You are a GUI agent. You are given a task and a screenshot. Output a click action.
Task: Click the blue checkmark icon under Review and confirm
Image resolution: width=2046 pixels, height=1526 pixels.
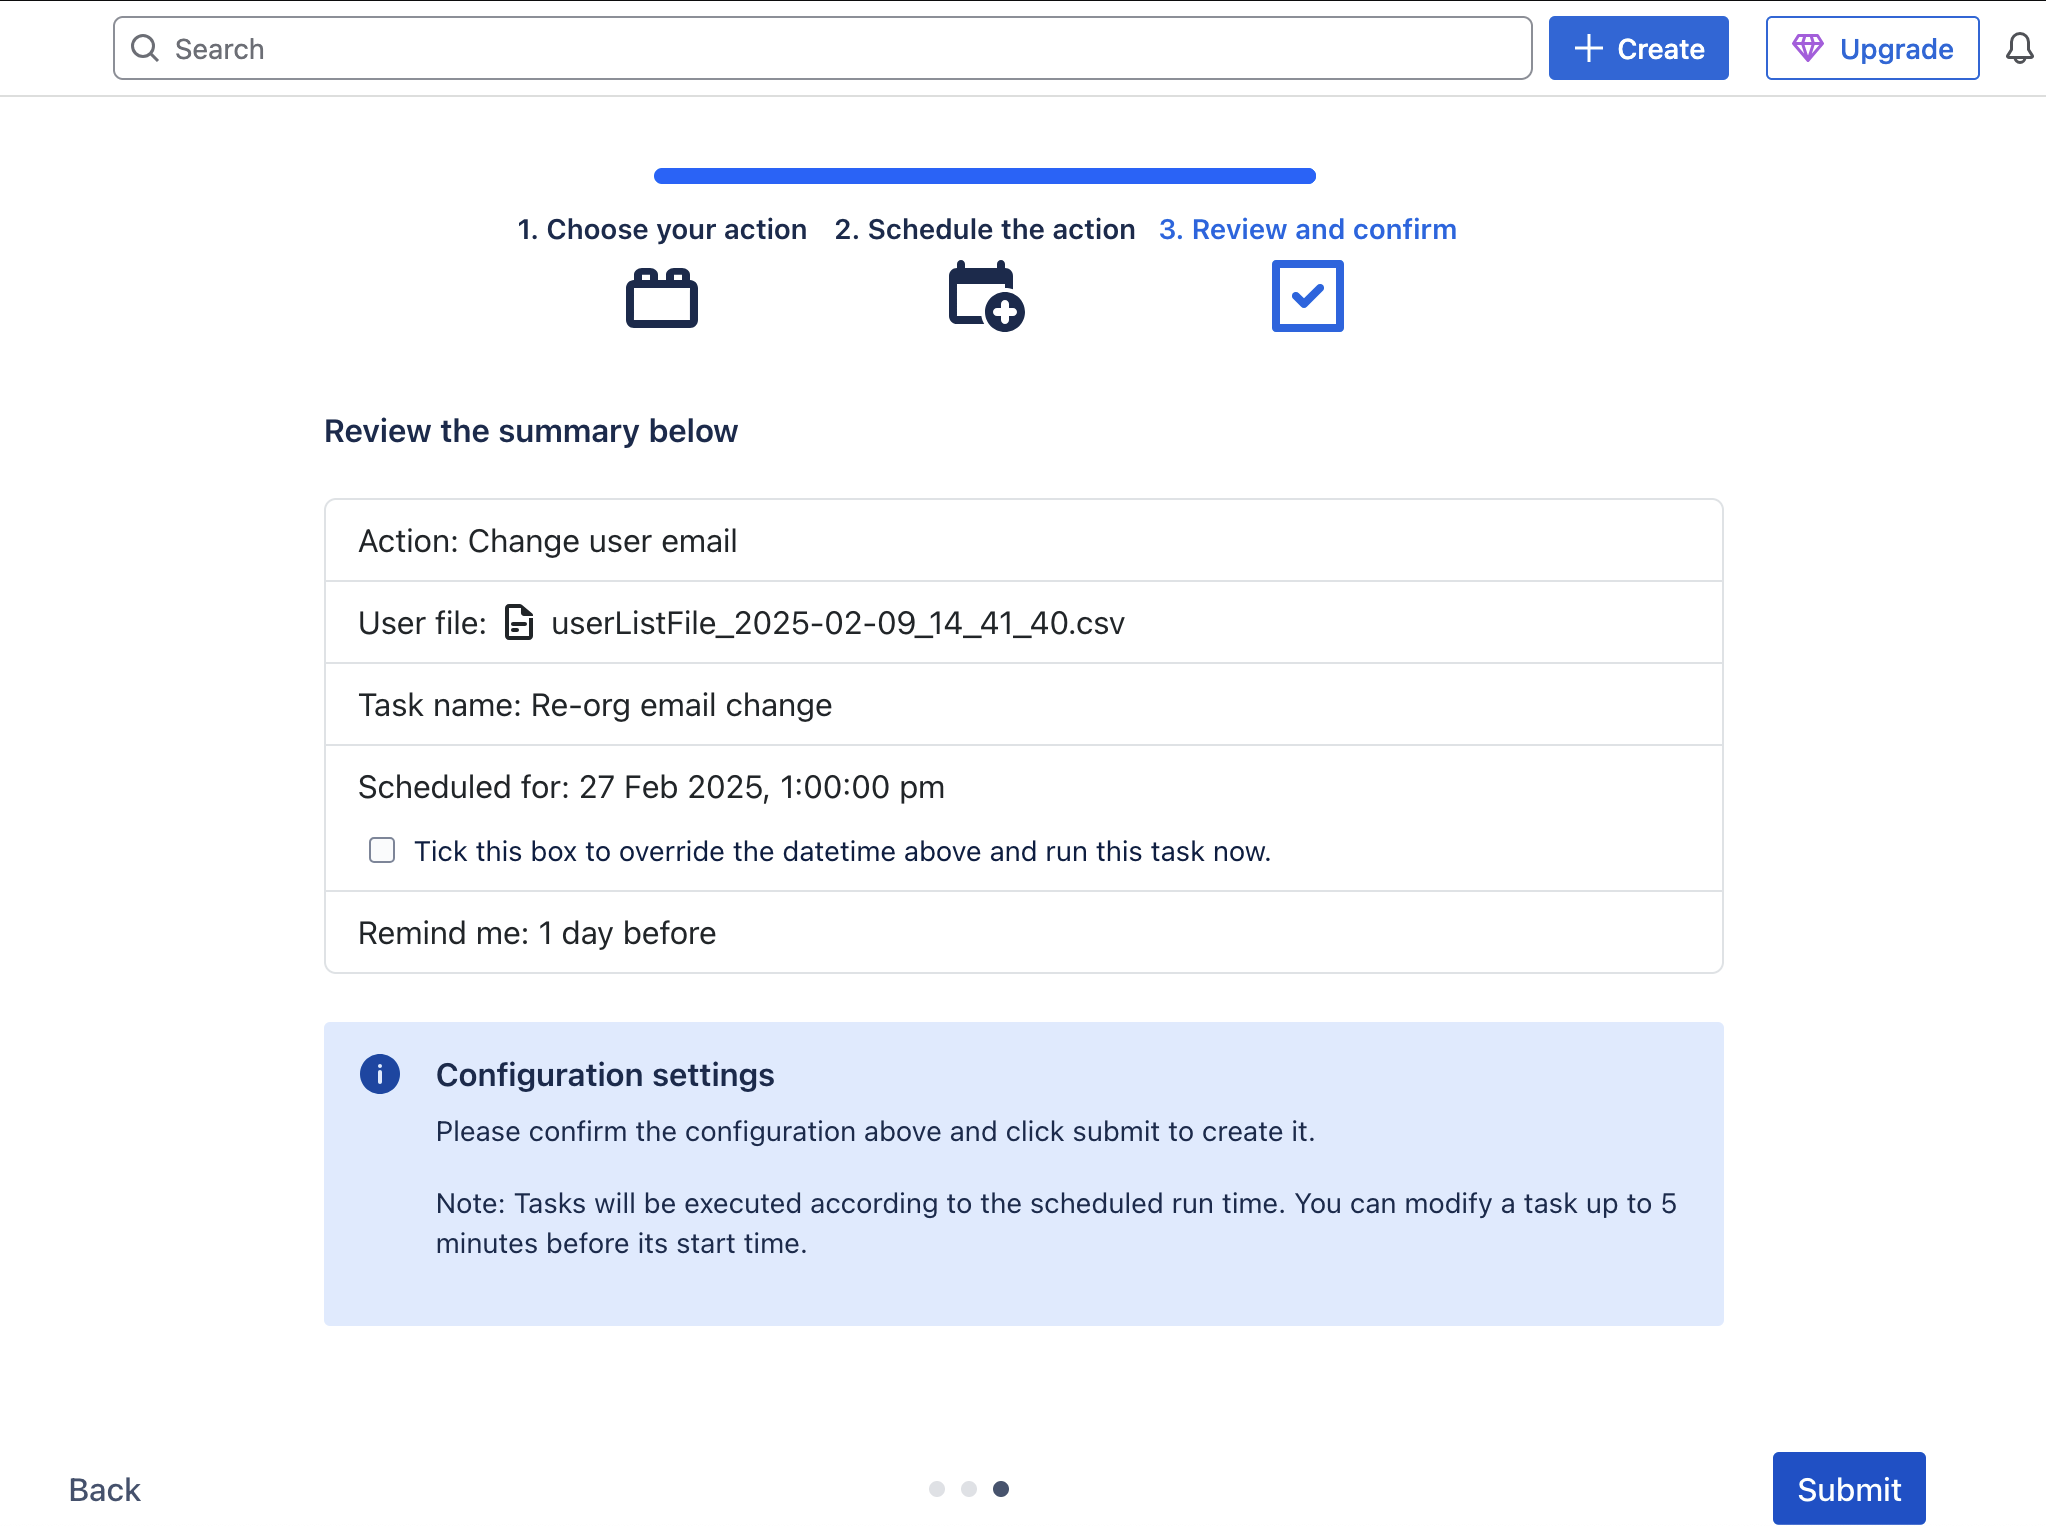[1306, 295]
